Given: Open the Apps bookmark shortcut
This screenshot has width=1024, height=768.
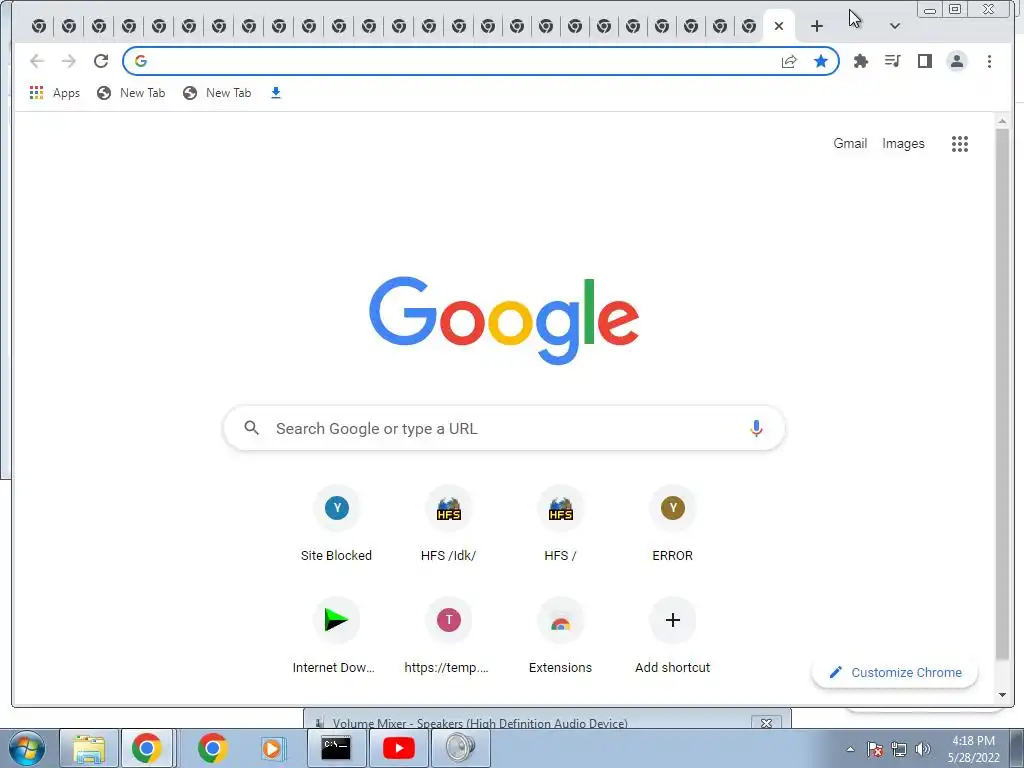Looking at the screenshot, I should 55,93.
